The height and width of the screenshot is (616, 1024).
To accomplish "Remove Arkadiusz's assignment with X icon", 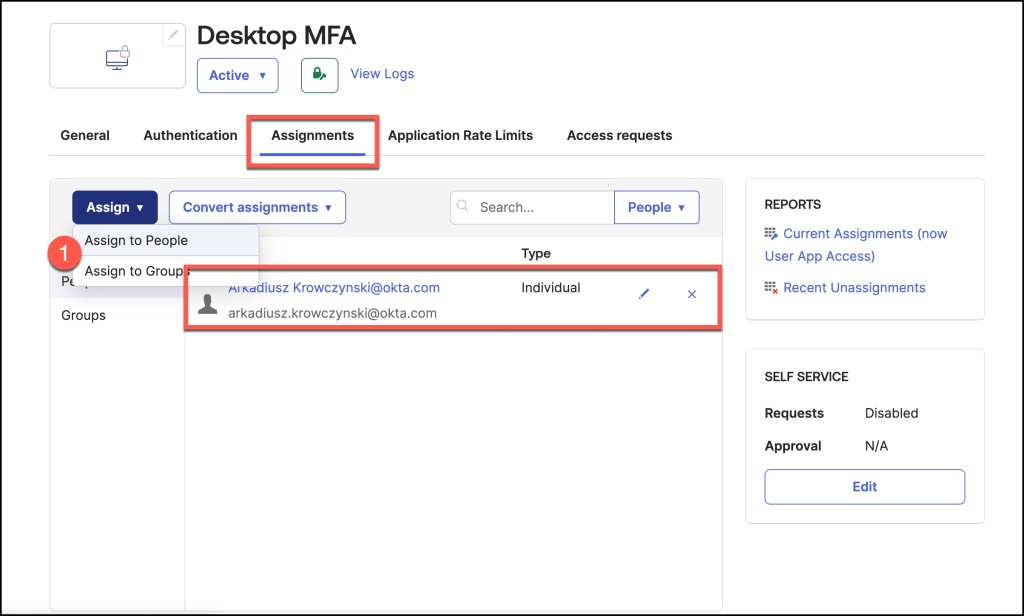I will [x=692, y=294].
